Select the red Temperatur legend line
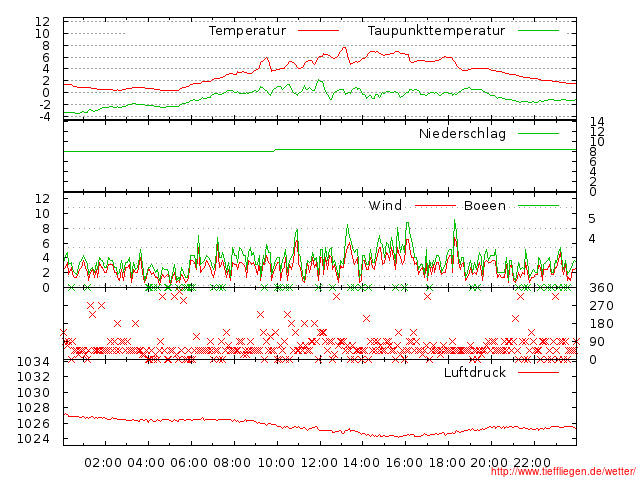 (318, 31)
